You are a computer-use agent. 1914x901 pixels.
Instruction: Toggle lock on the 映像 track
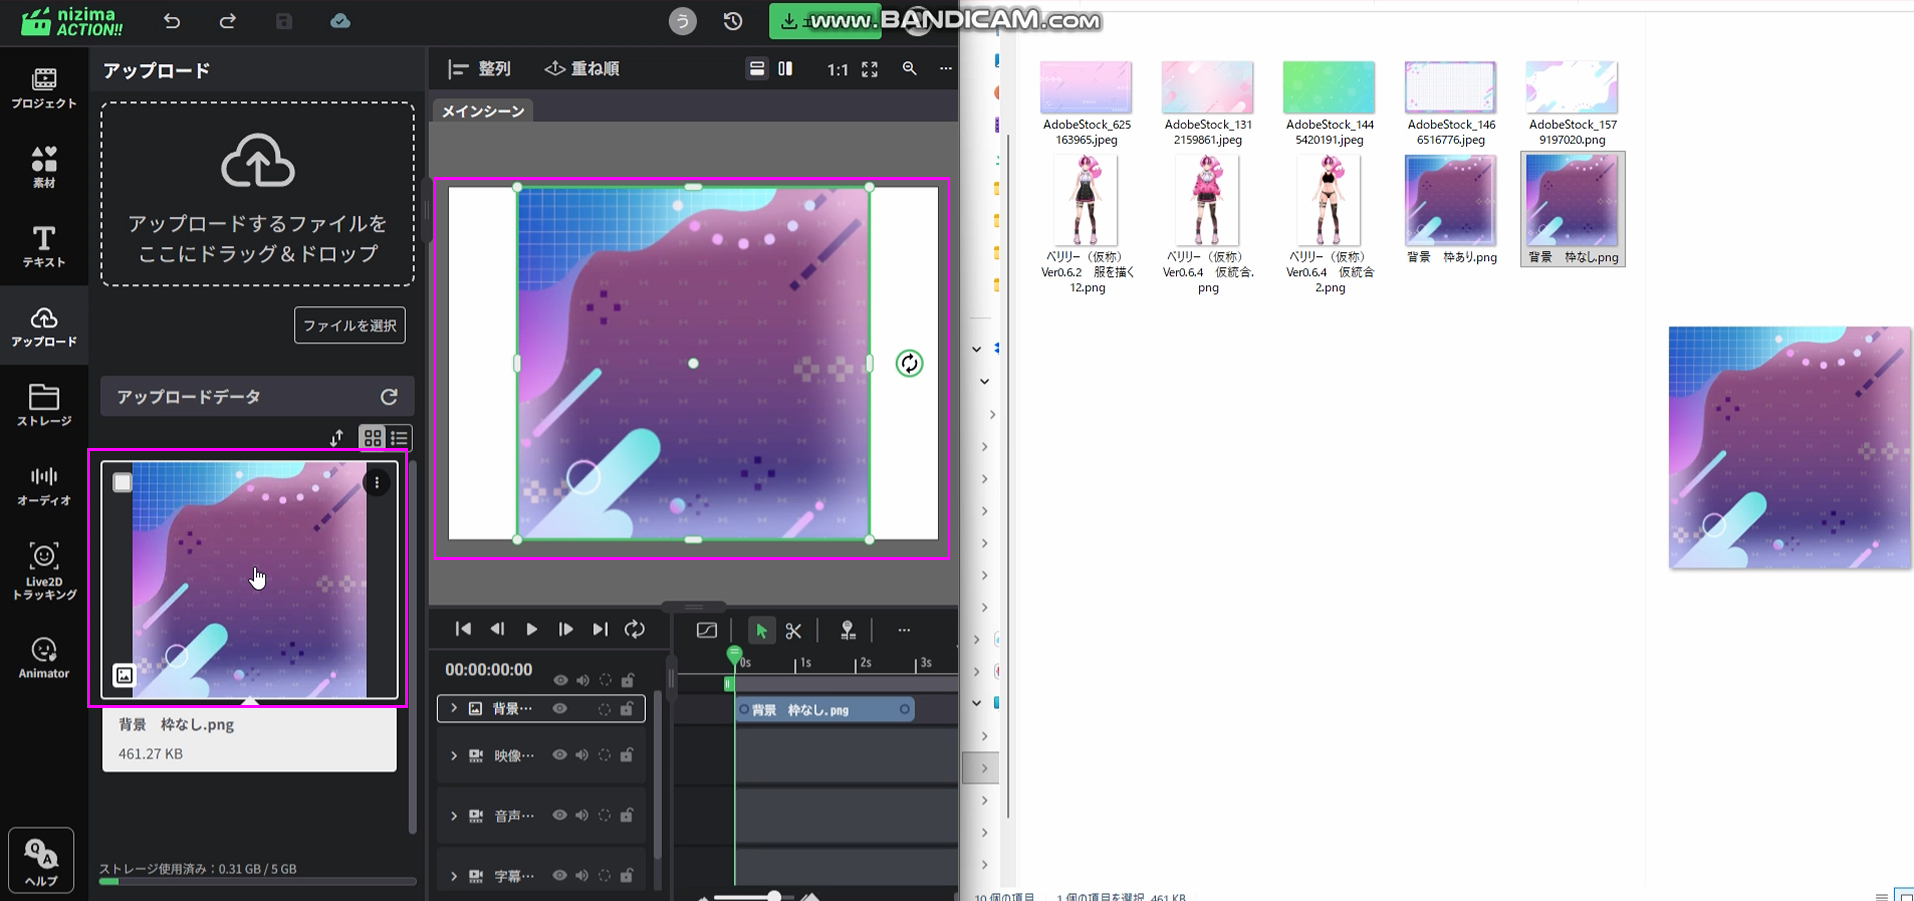tap(627, 755)
